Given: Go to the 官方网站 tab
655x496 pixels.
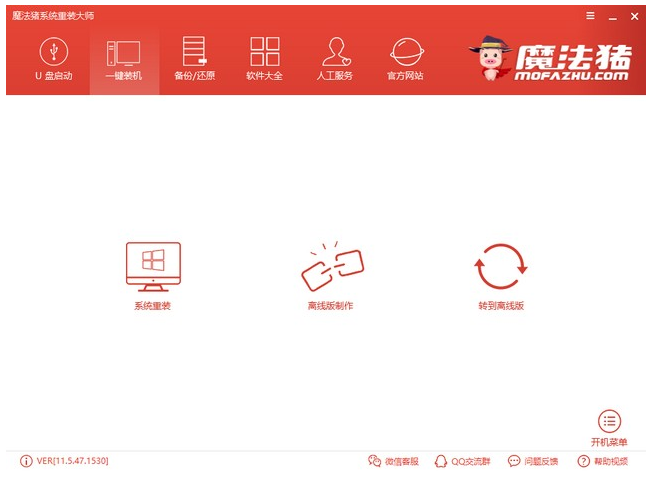Looking at the screenshot, I should point(405,59).
